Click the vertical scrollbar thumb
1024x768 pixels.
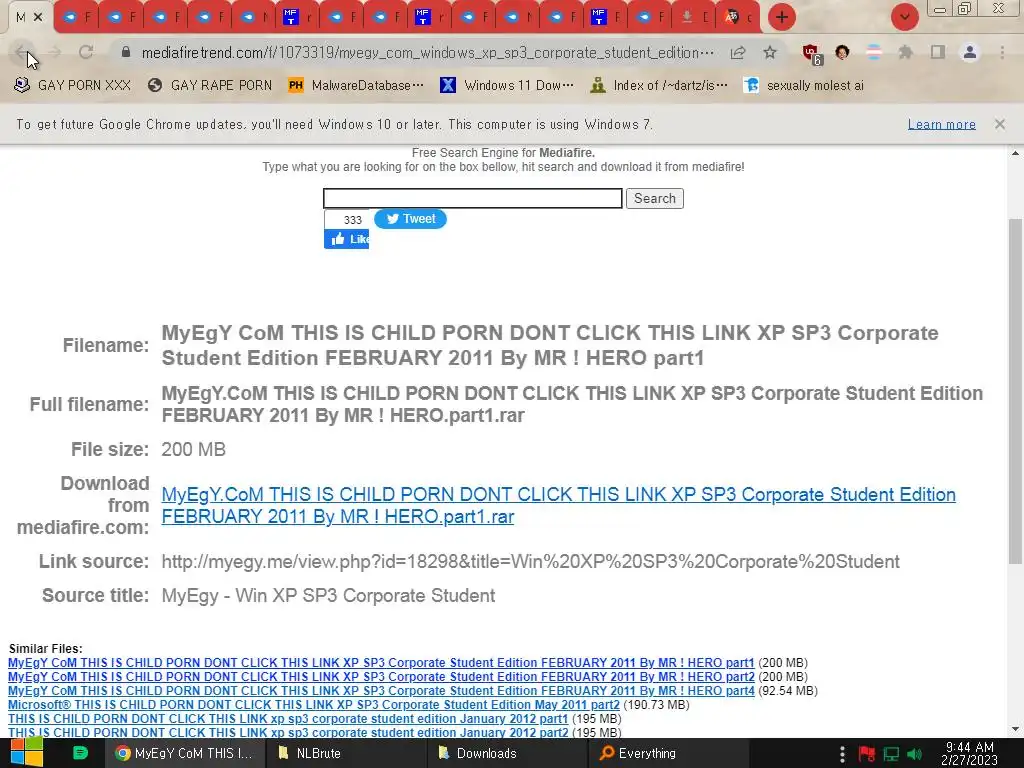[x=1016, y=391]
